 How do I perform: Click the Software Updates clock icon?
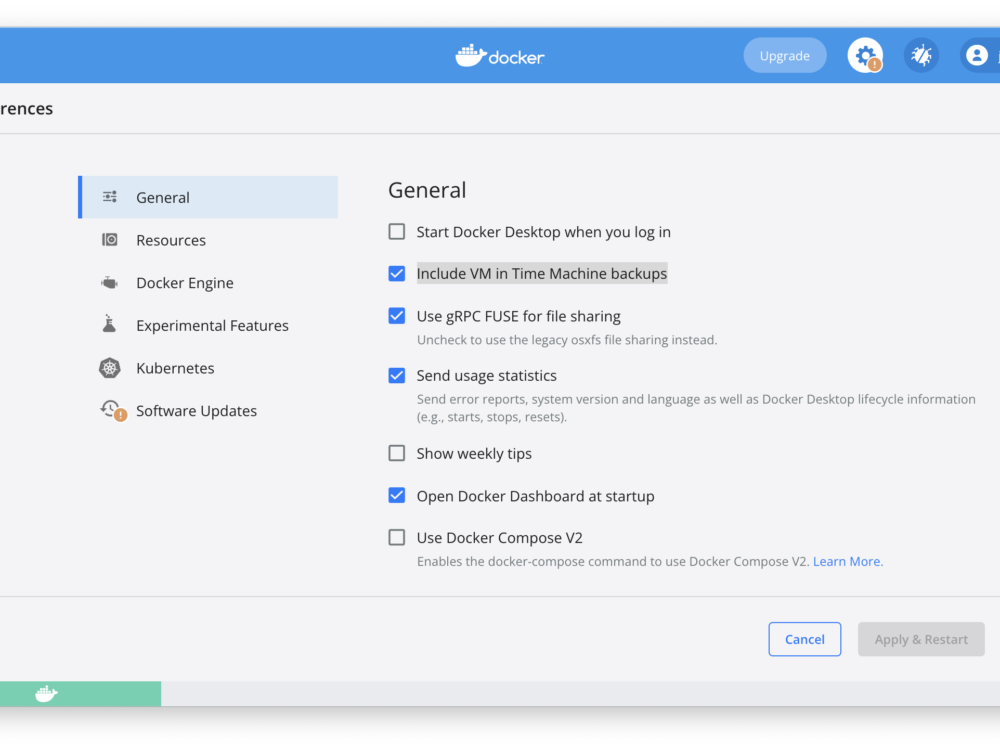pos(113,411)
